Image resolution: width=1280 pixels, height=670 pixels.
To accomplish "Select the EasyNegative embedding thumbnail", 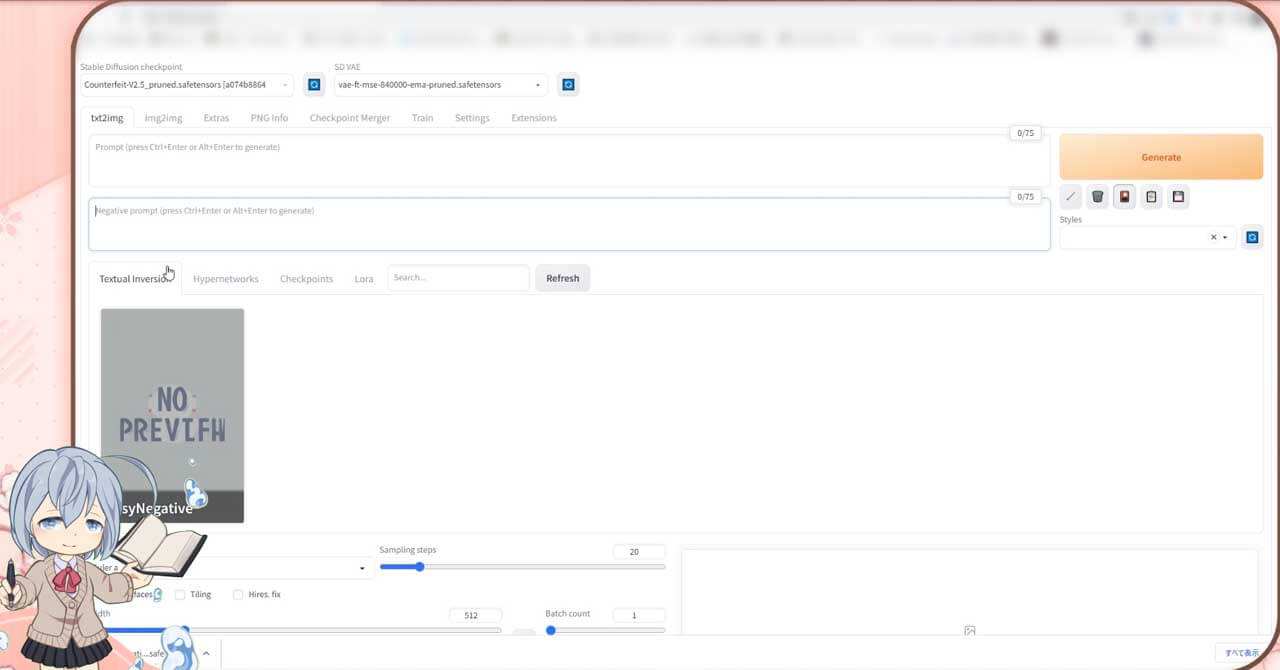I will coord(171,415).
